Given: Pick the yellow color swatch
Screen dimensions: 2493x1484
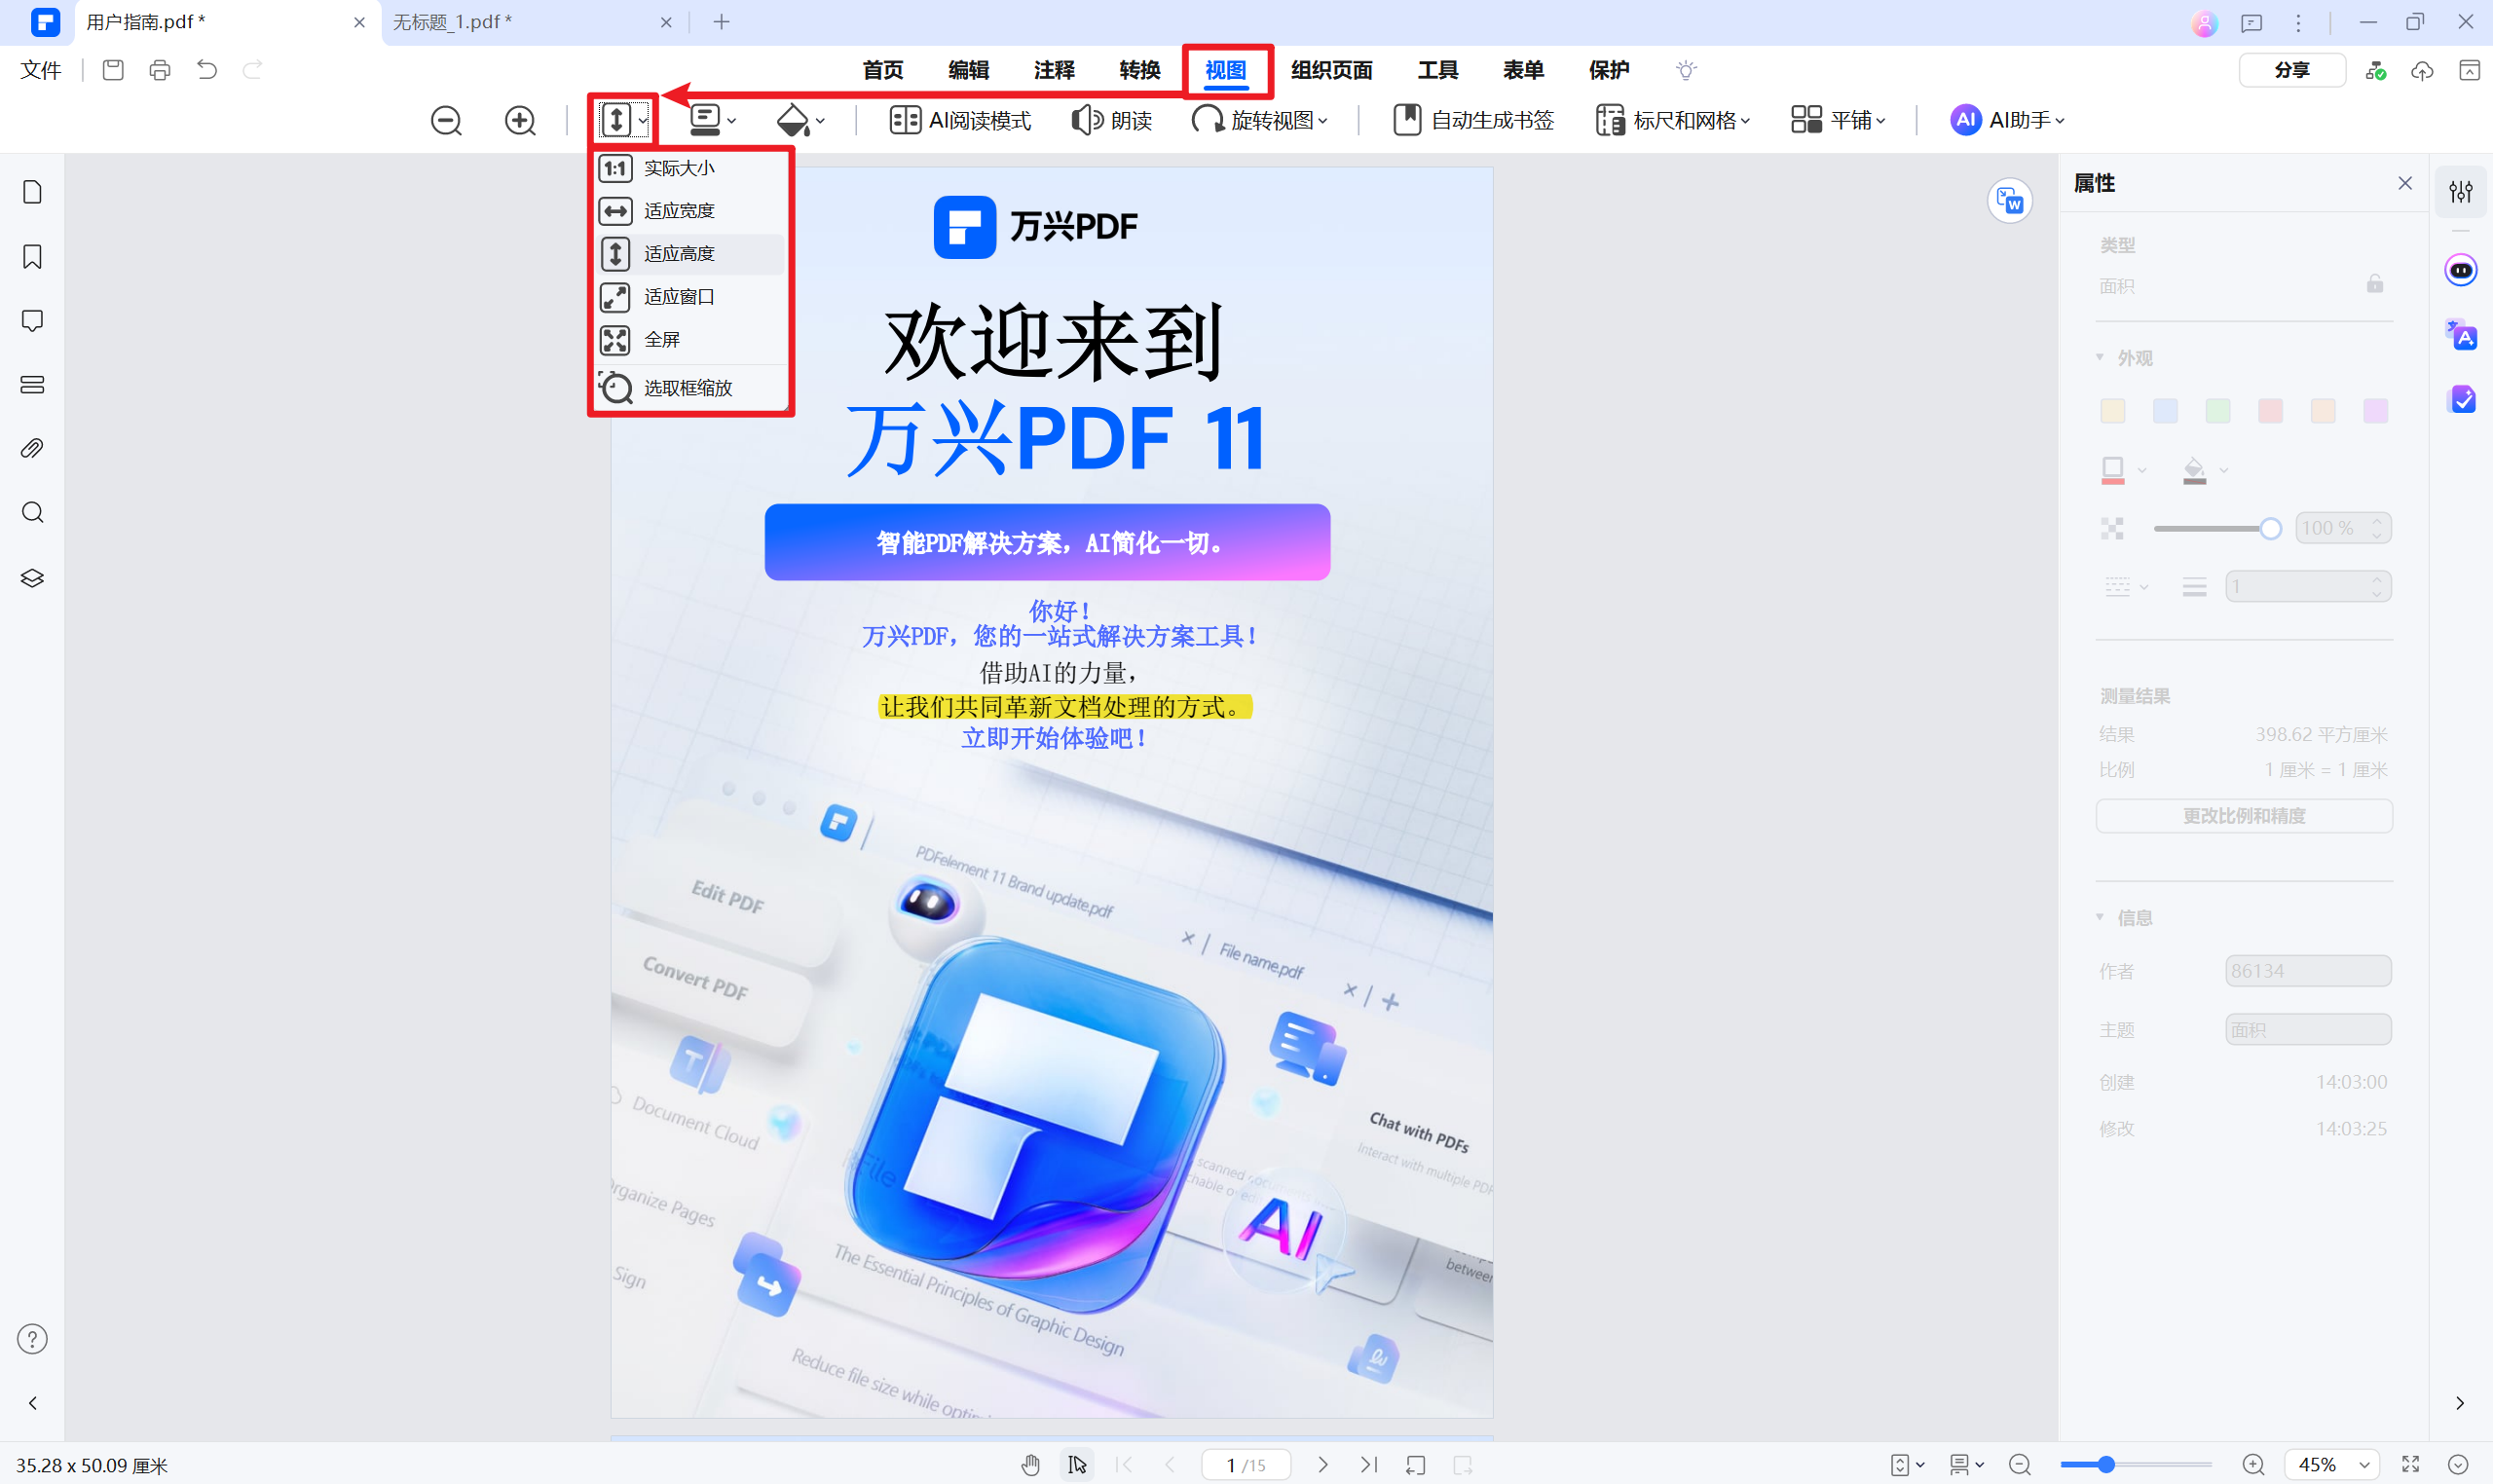Looking at the screenshot, I should (x=2112, y=411).
